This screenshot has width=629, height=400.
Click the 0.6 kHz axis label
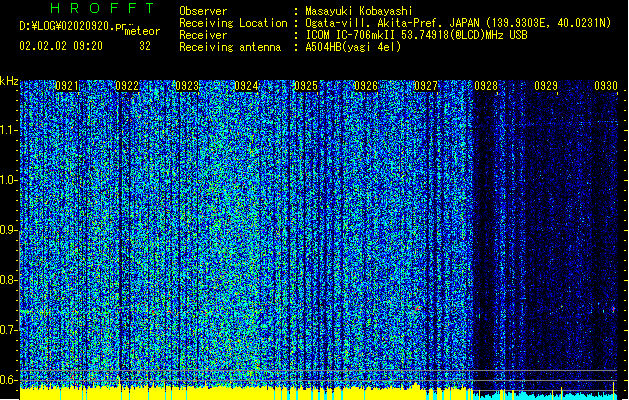coord(8,380)
